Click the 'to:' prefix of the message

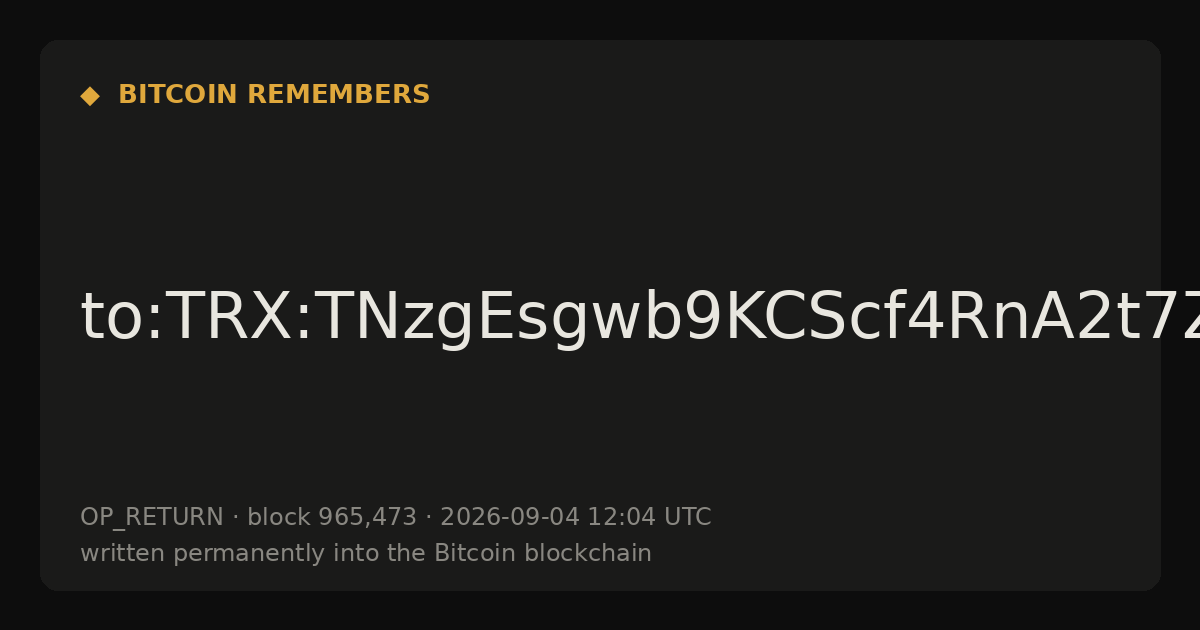pyautogui.click(x=121, y=318)
